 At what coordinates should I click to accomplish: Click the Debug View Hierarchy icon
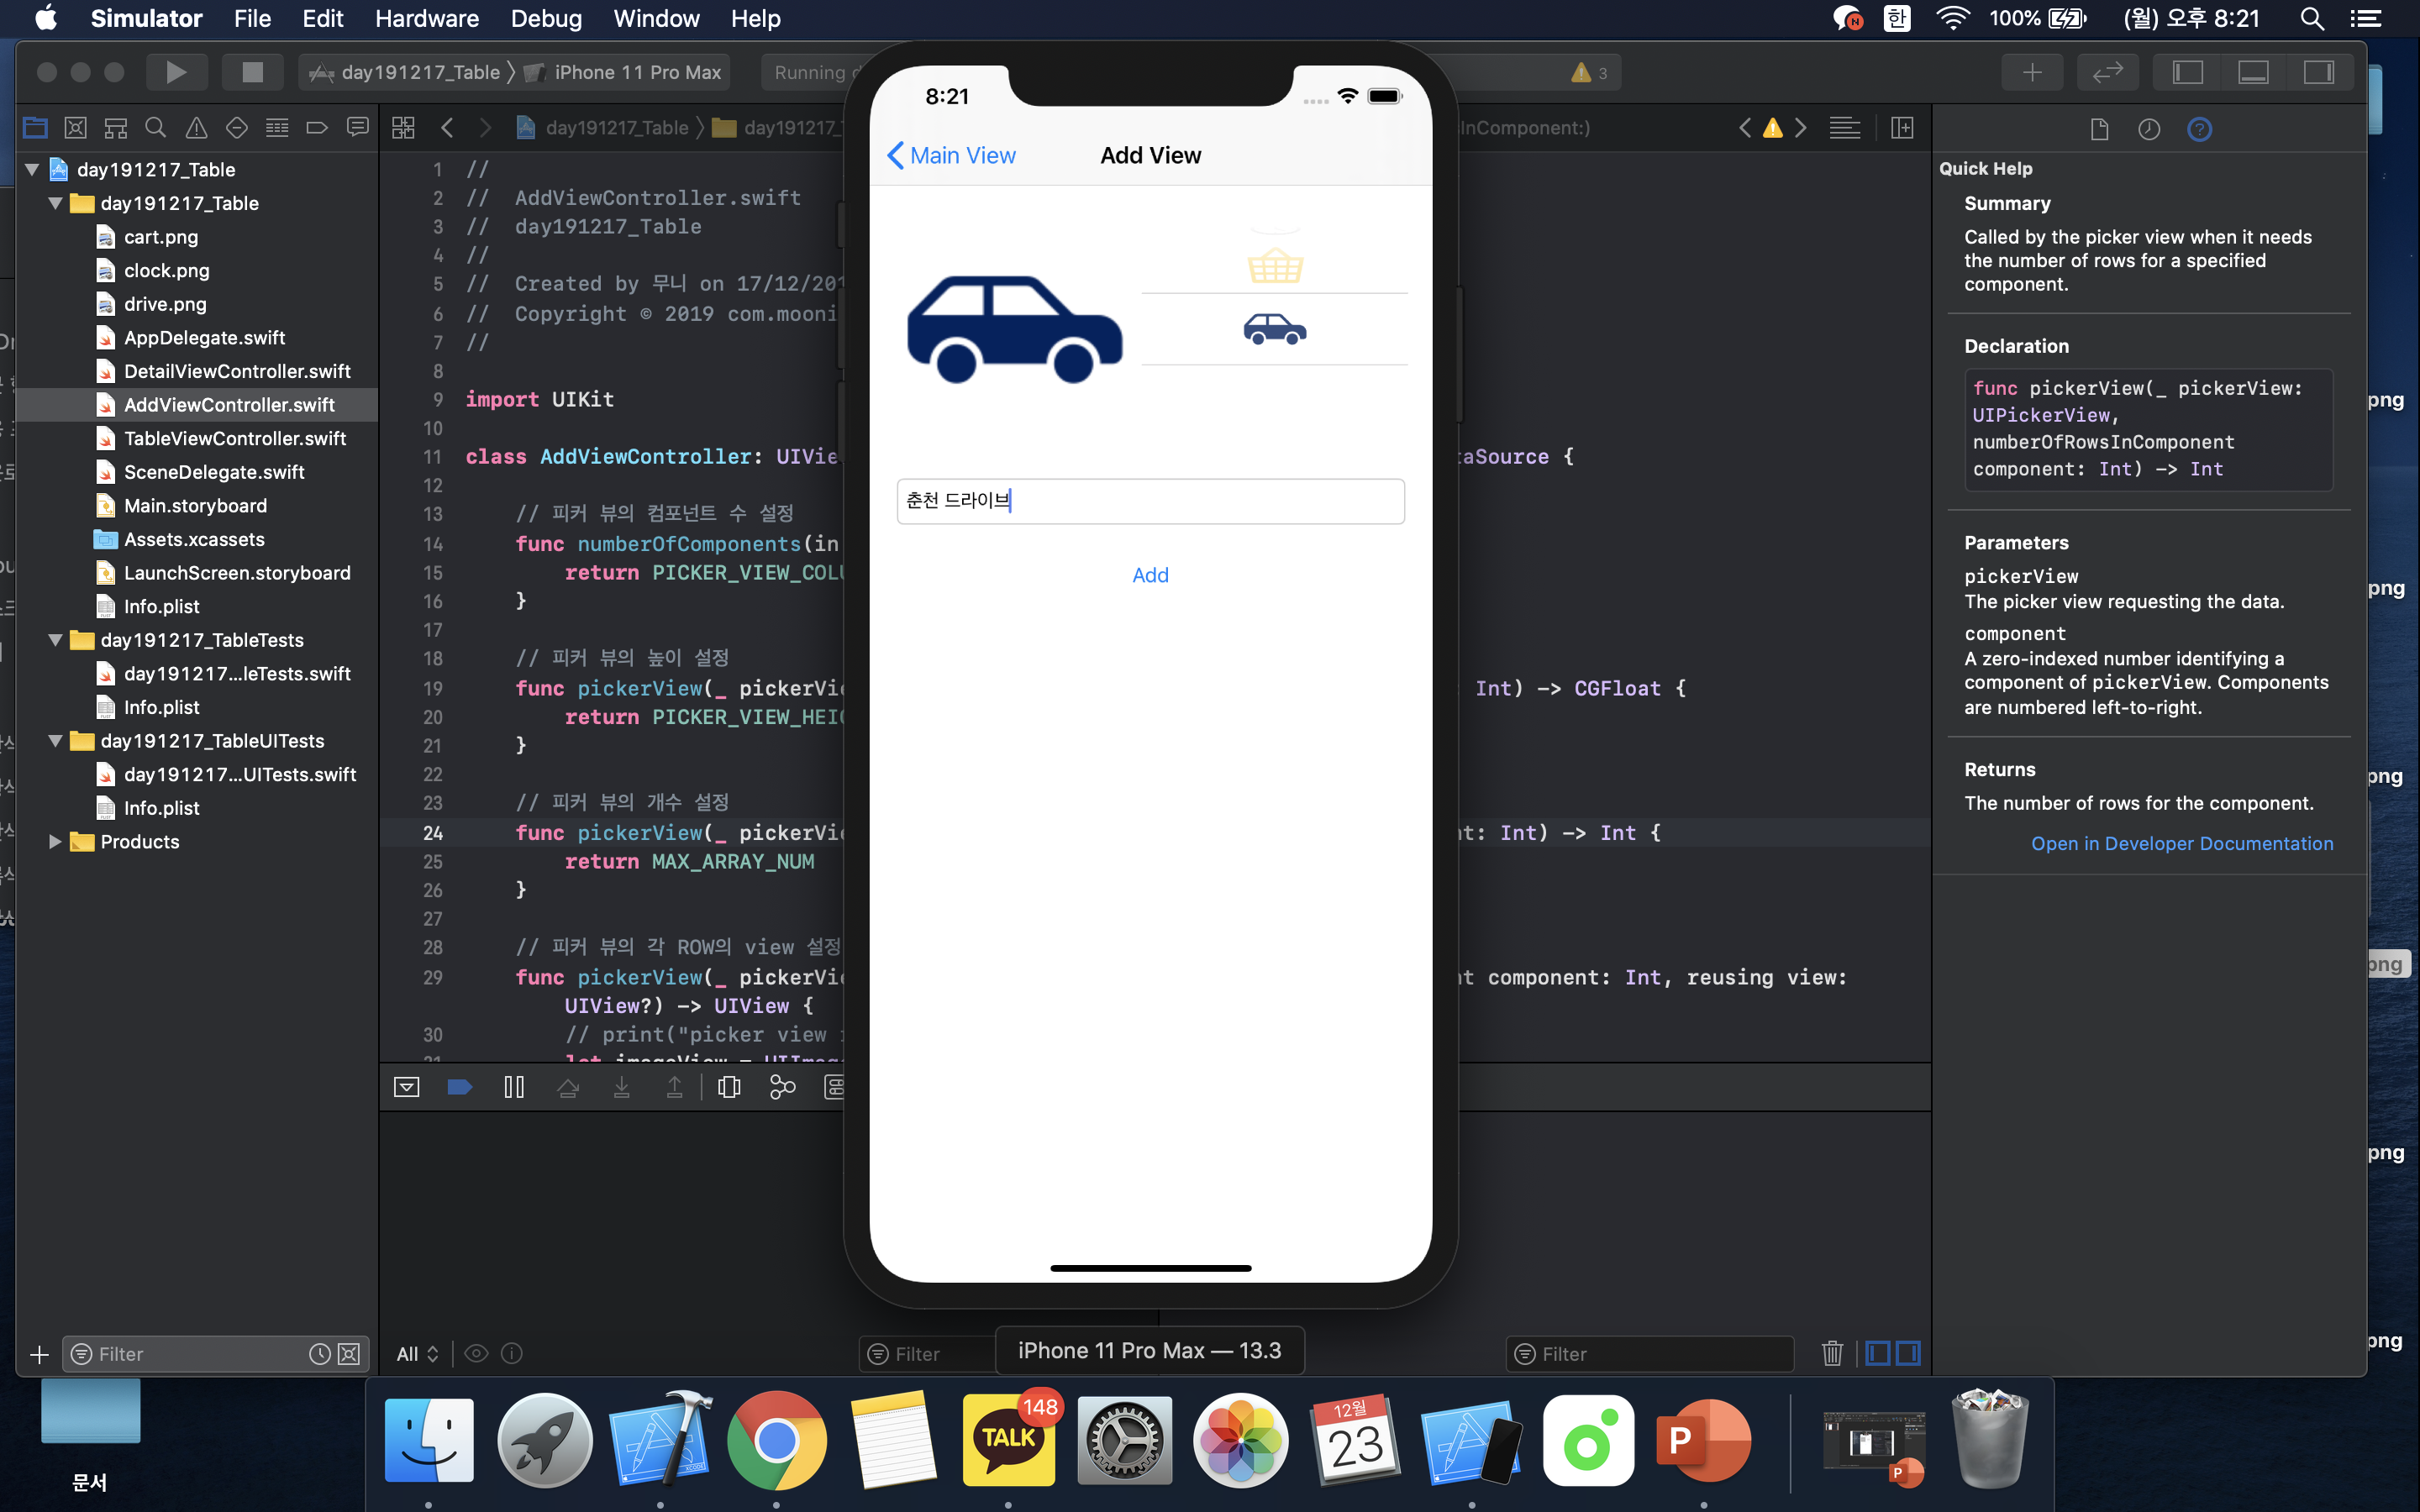click(729, 1087)
